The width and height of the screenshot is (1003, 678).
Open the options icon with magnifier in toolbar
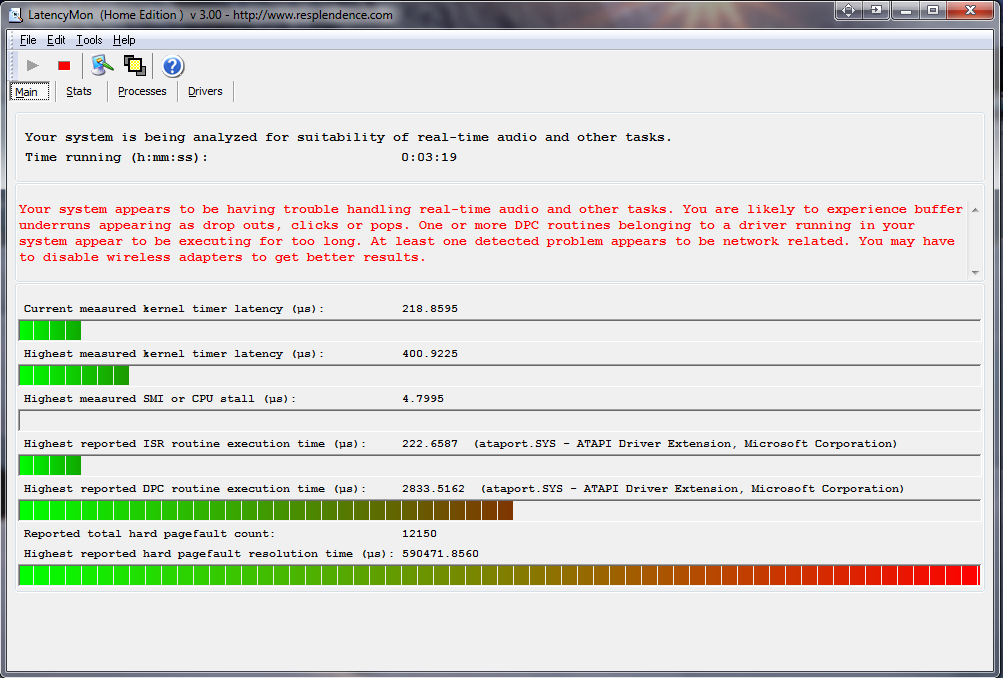coord(102,66)
